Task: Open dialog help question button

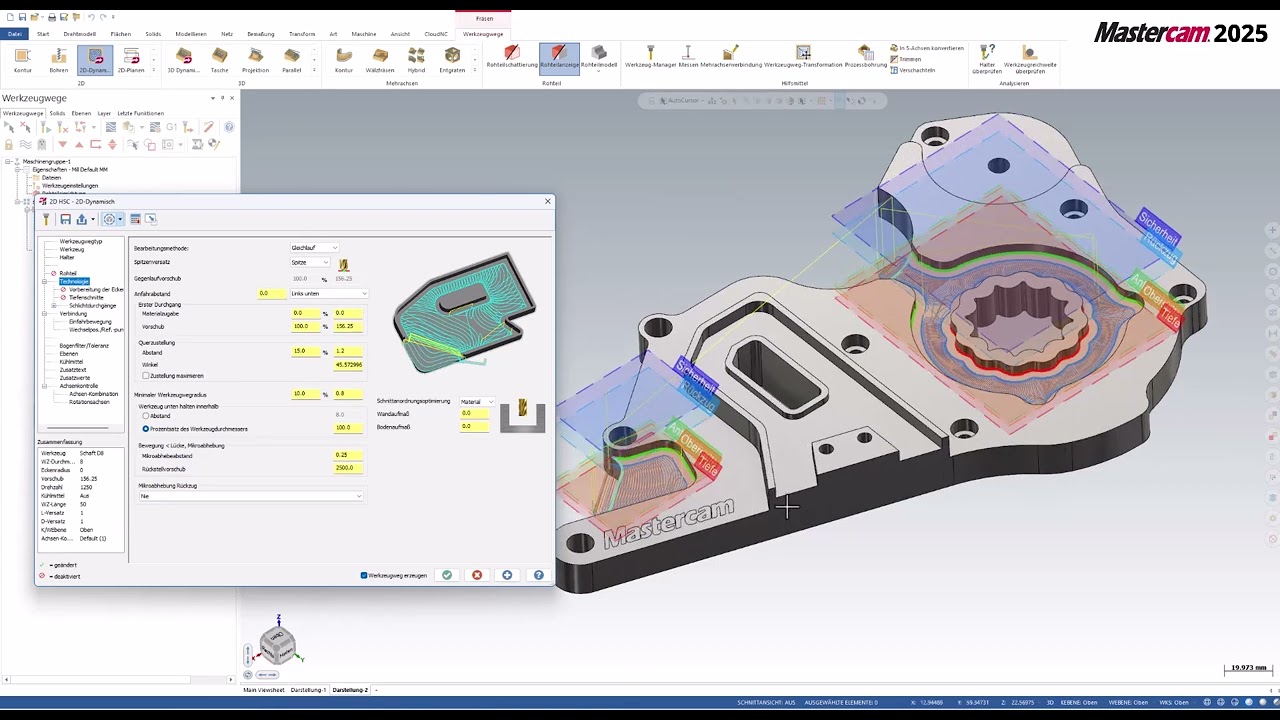Action: pos(539,575)
